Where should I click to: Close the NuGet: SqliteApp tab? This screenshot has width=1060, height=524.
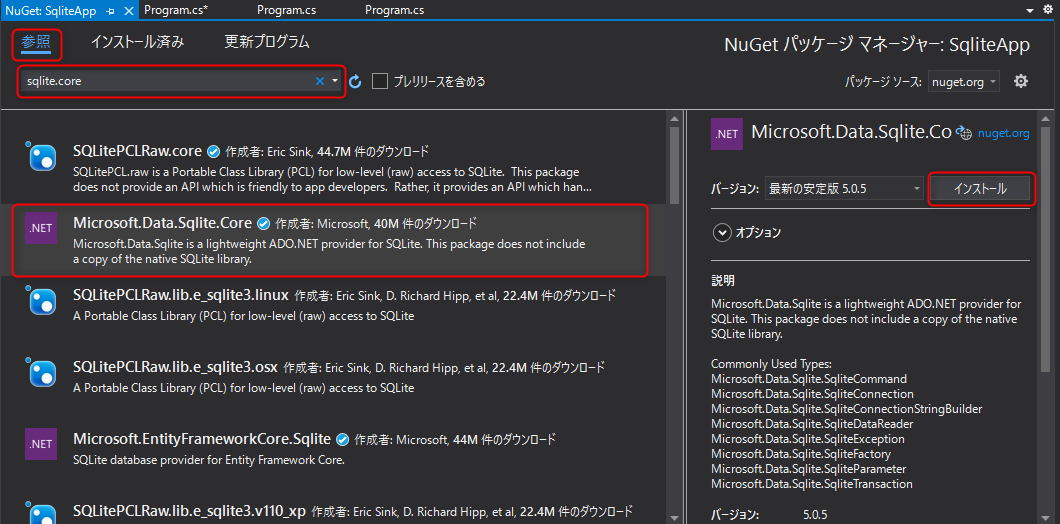click(x=127, y=10)
